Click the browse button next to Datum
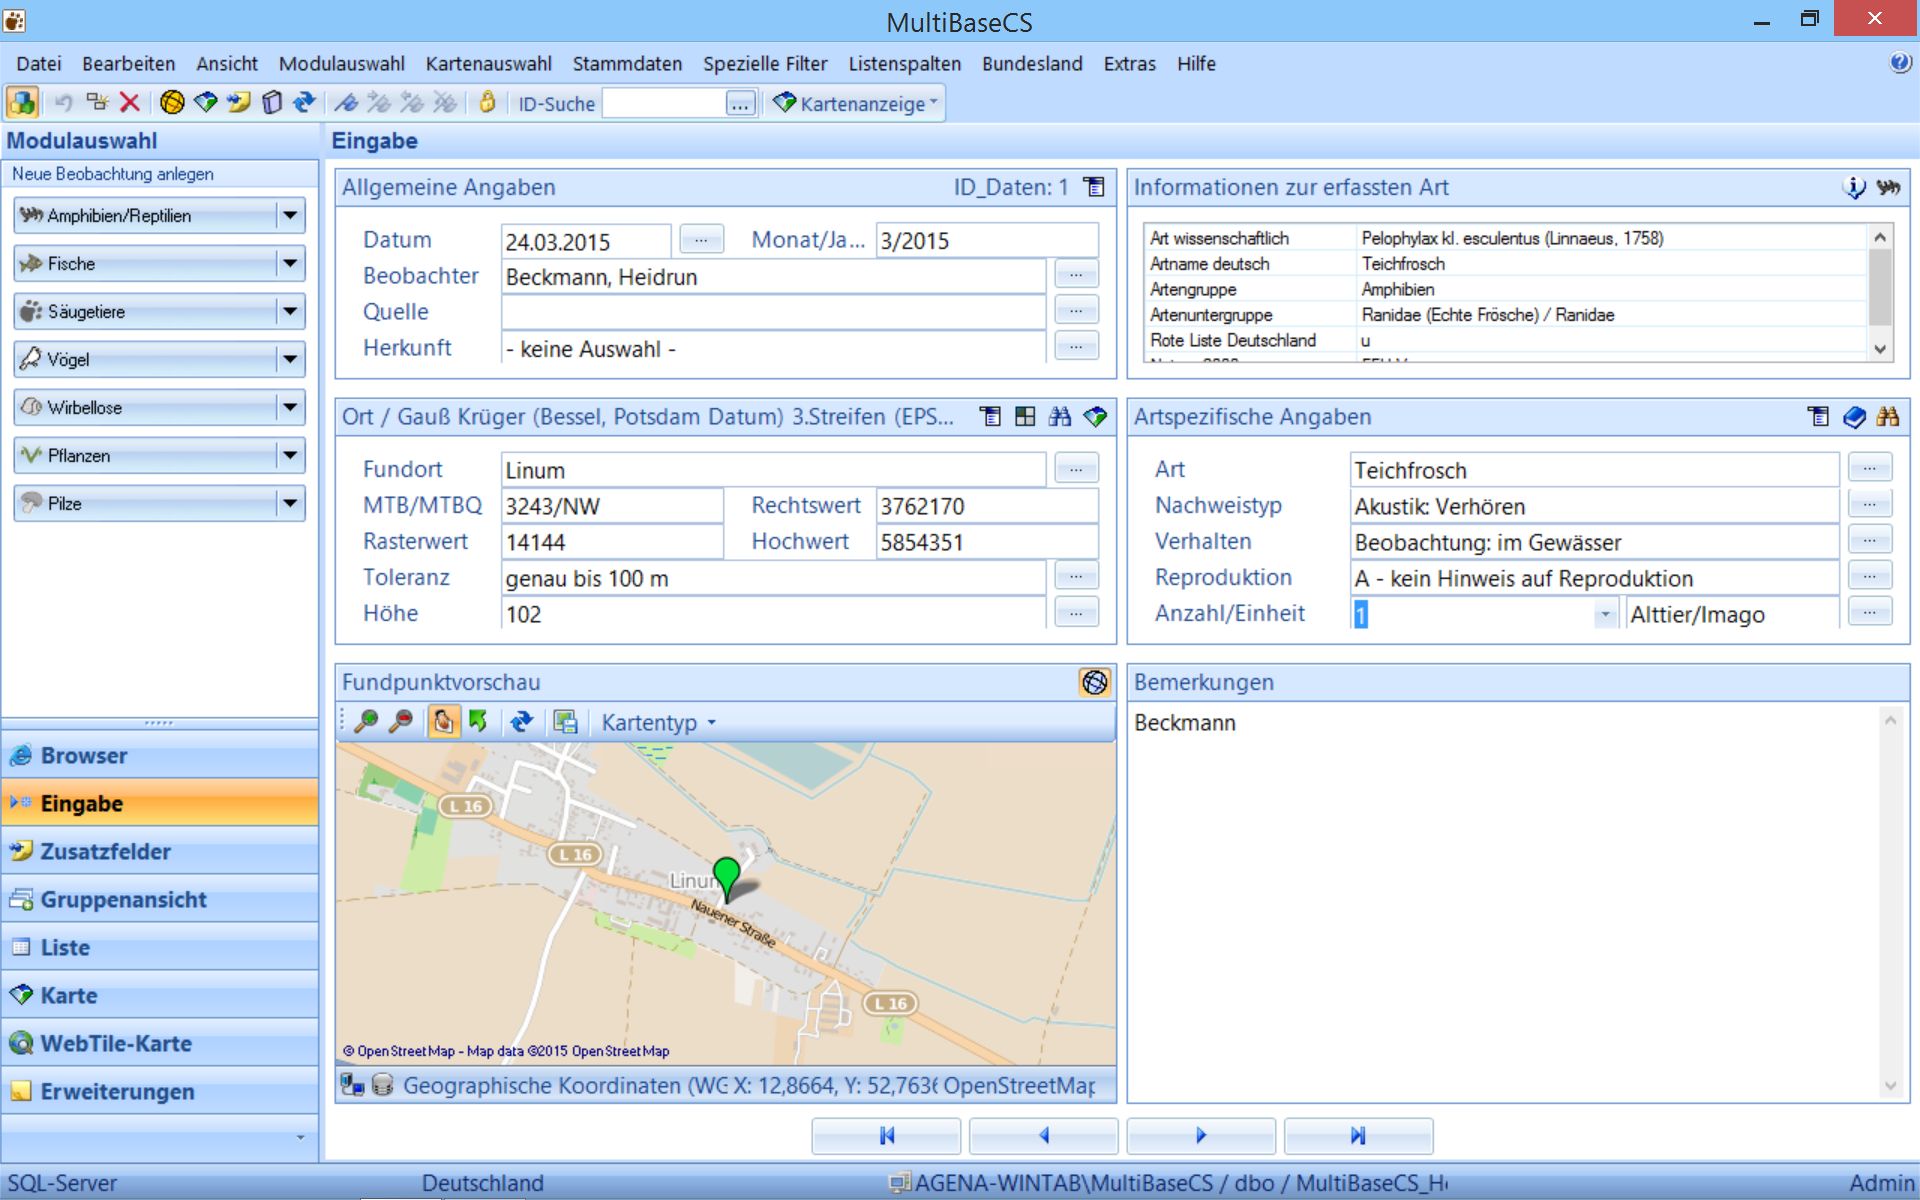 (x=701, y=239)
